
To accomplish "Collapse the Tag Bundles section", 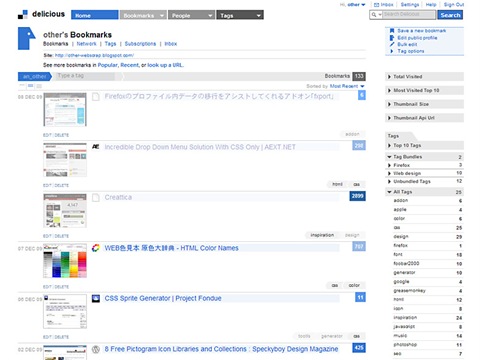I will pyautogui.click(x=424, y=157).
